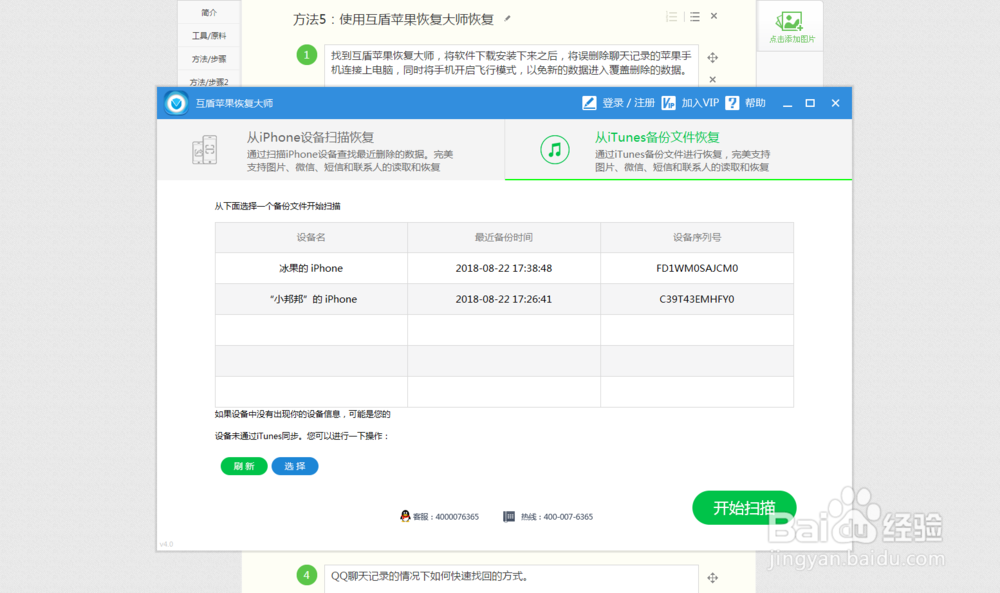Click the 点击添加图片 add image icon
The width and height of the screenshot is (1000, 593).
[790, 22]
